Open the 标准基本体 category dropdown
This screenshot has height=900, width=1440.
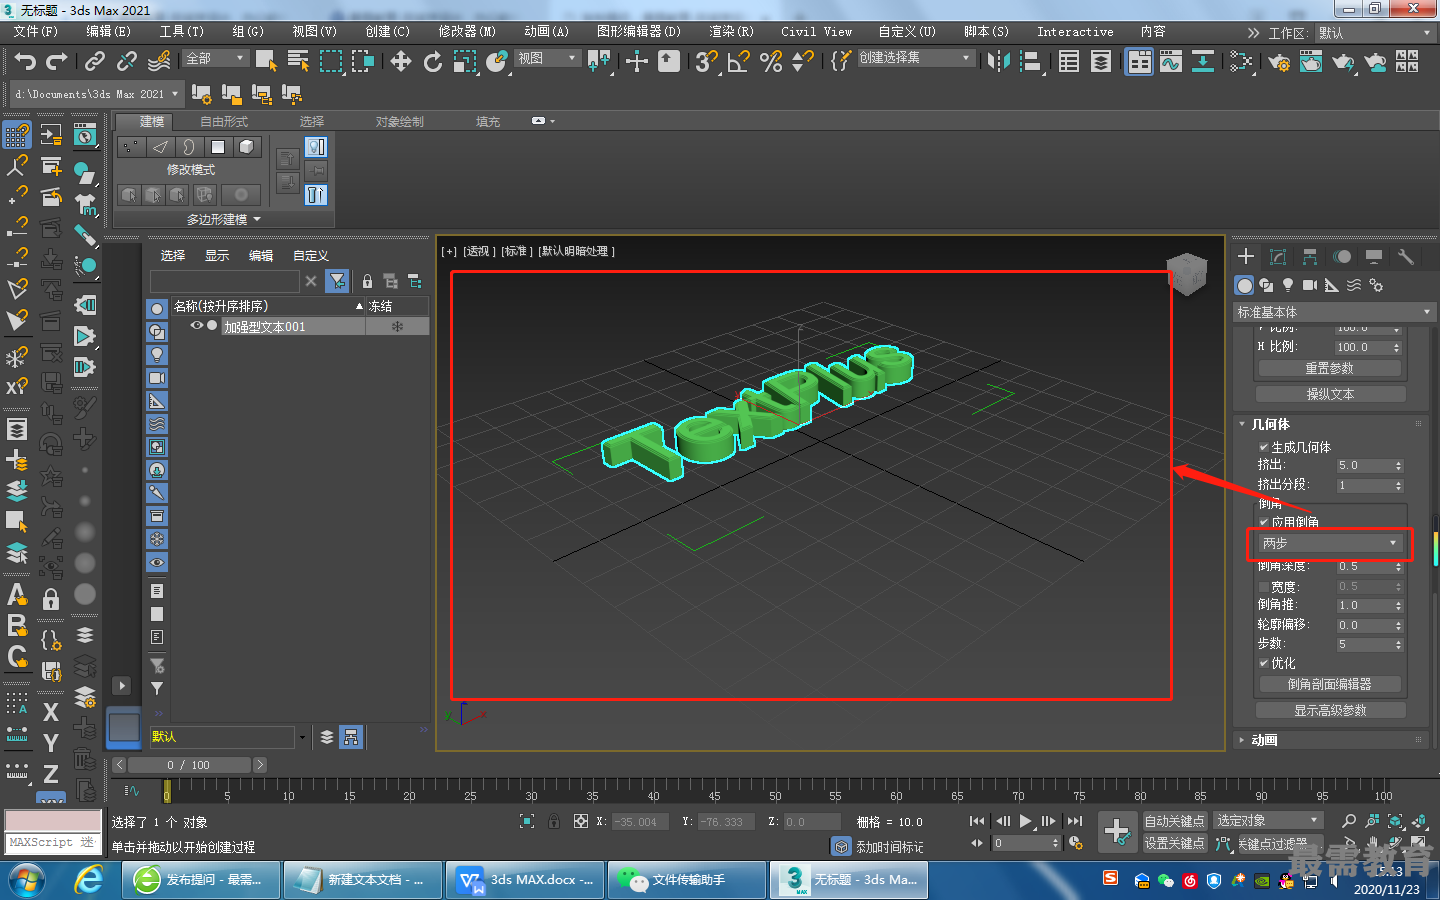(1334, 312)
